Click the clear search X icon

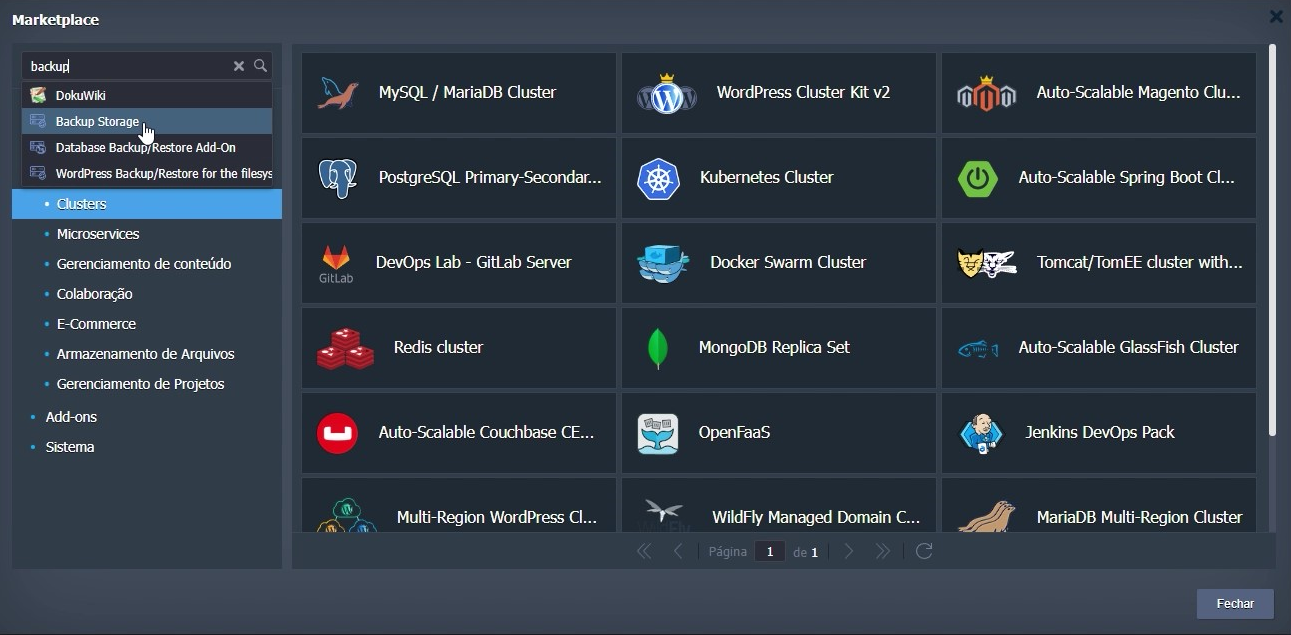coord(239,66)
